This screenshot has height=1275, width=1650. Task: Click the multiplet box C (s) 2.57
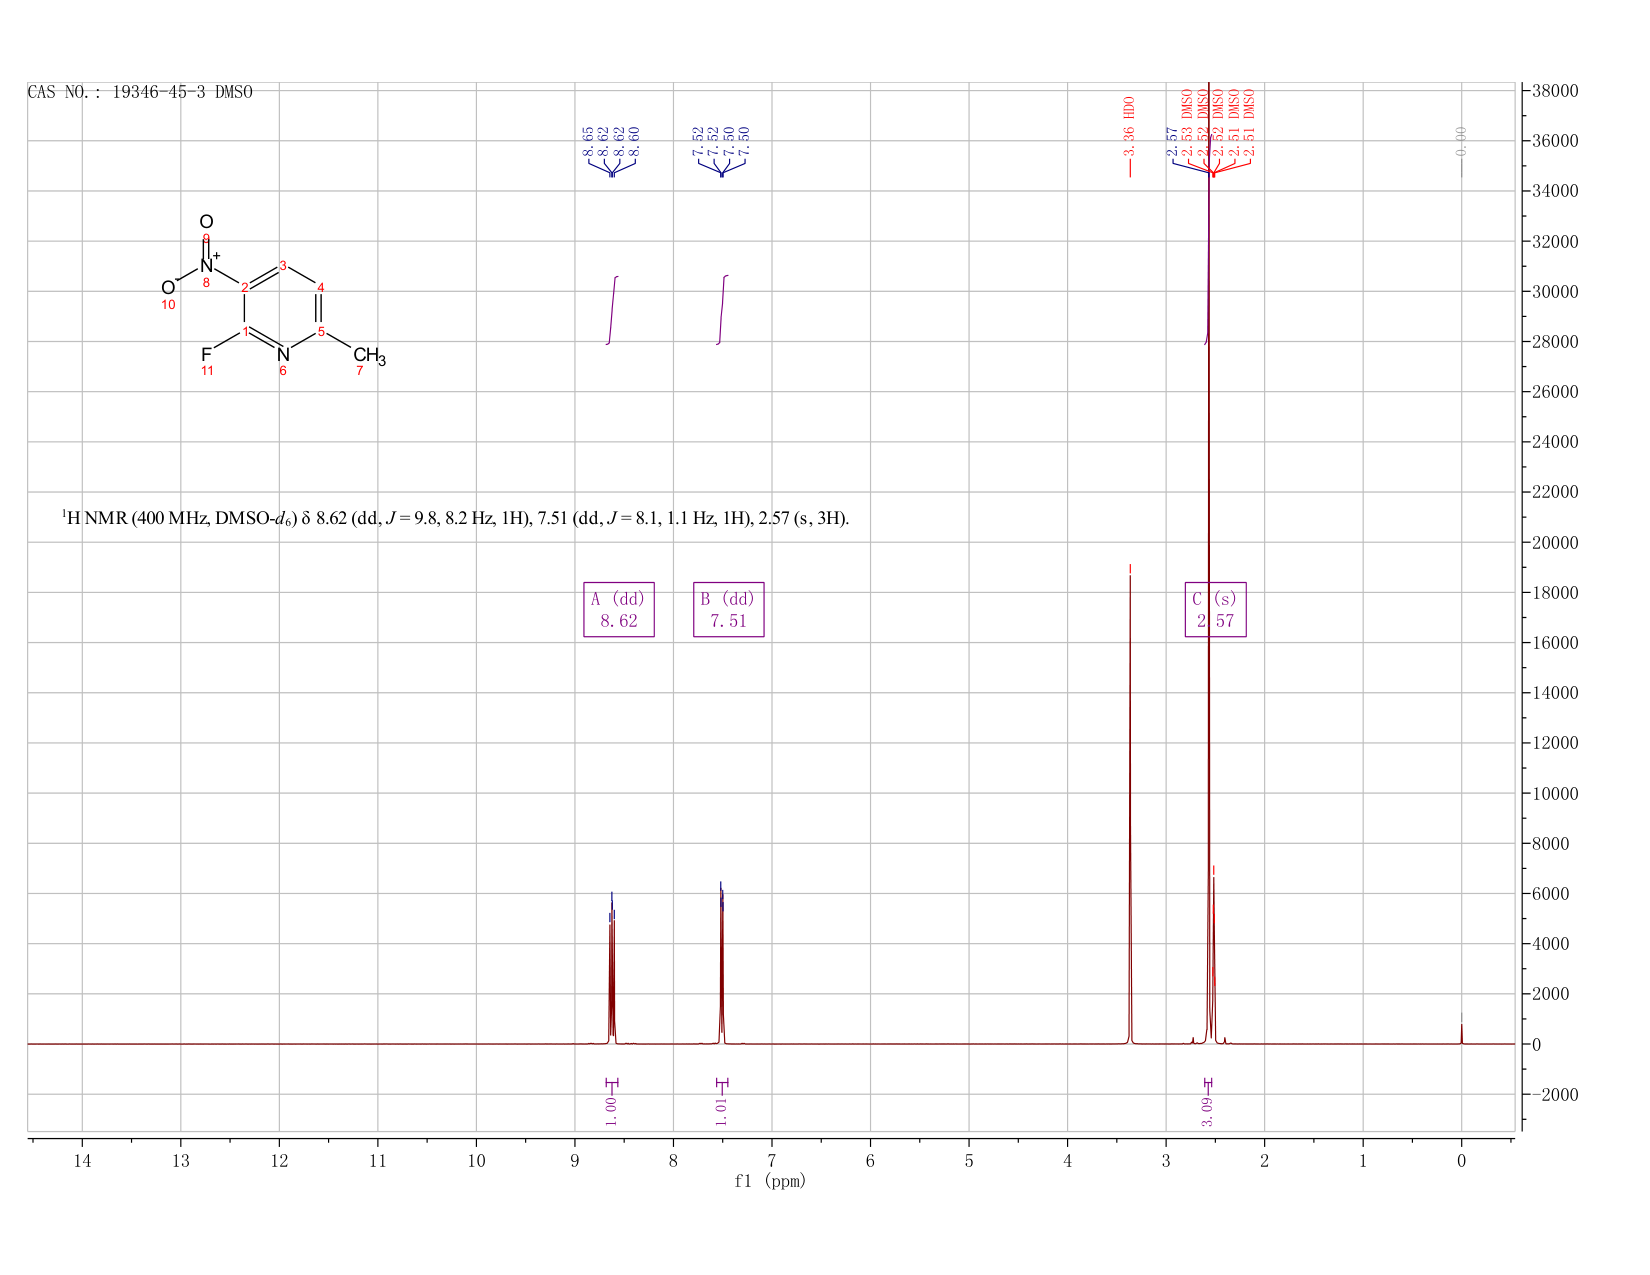click(1216, 609)
